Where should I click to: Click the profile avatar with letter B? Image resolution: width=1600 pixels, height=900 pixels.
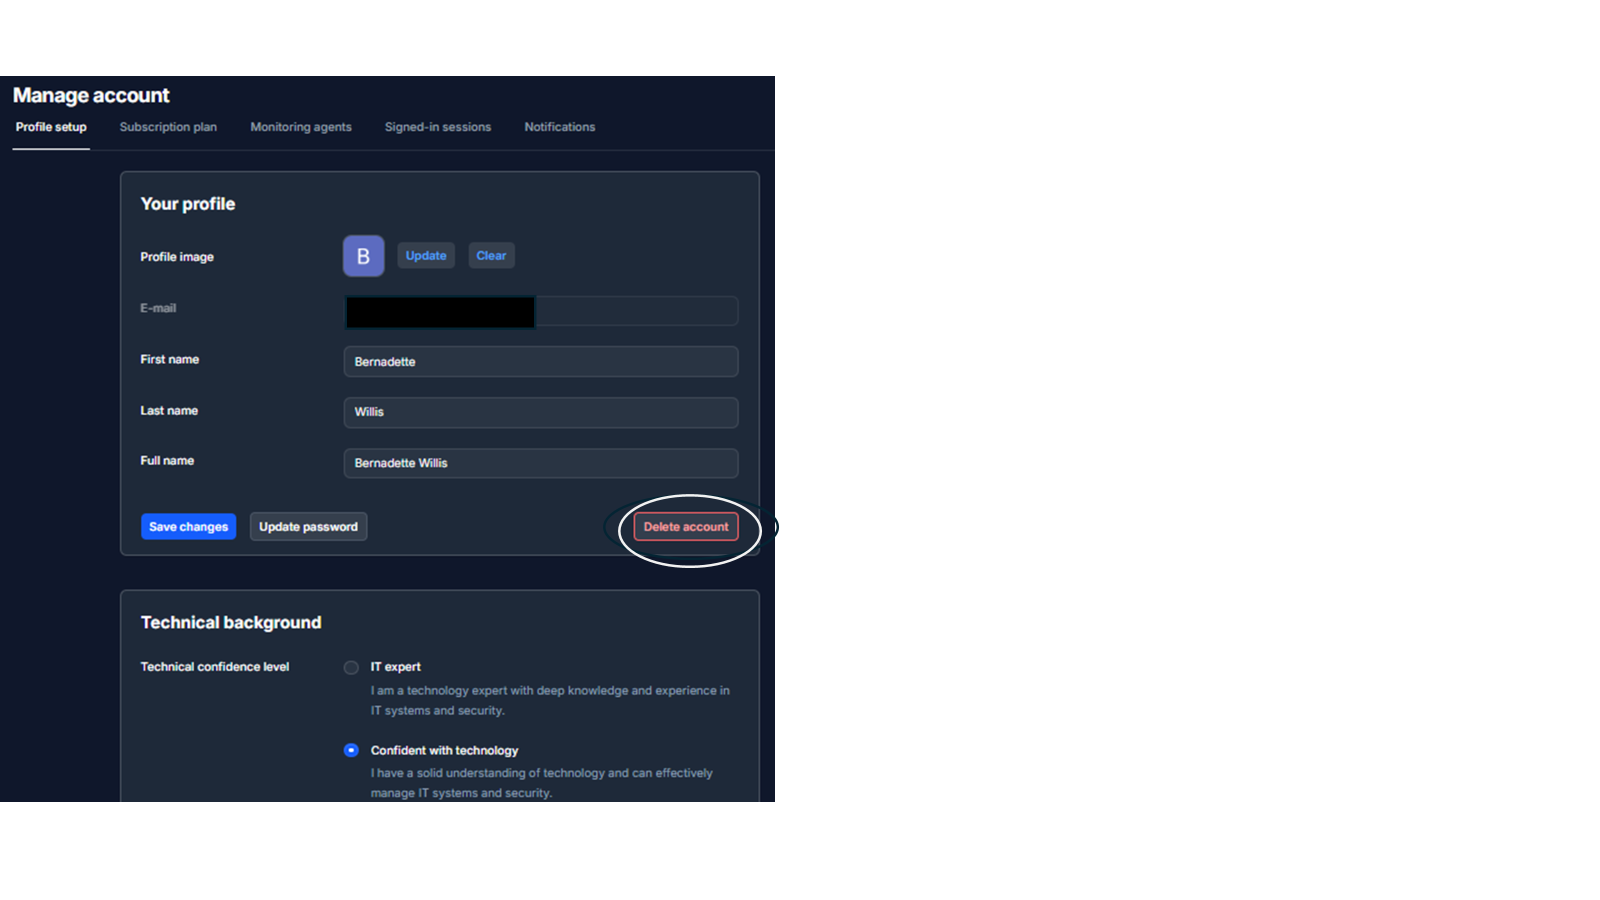363,256
